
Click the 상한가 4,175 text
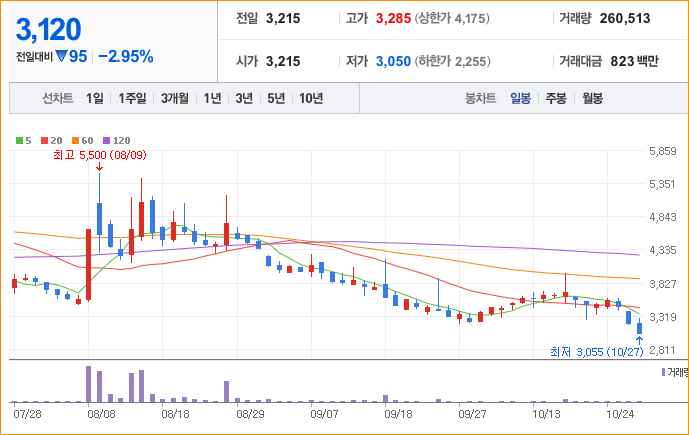(x=452, y=18)
